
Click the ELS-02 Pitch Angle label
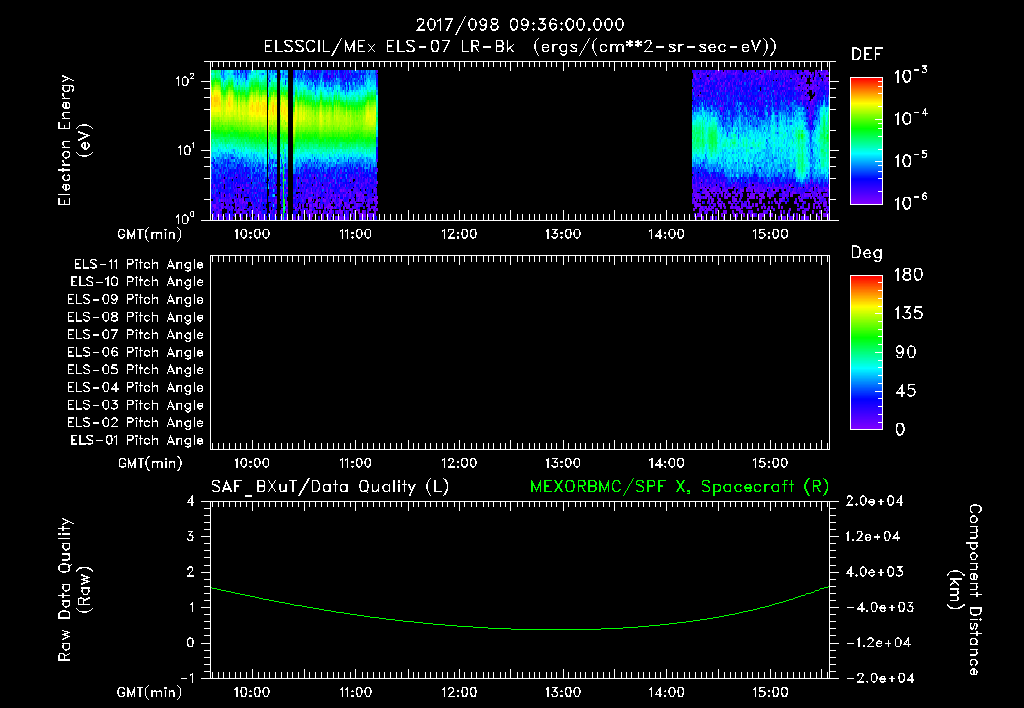point(136,423)
